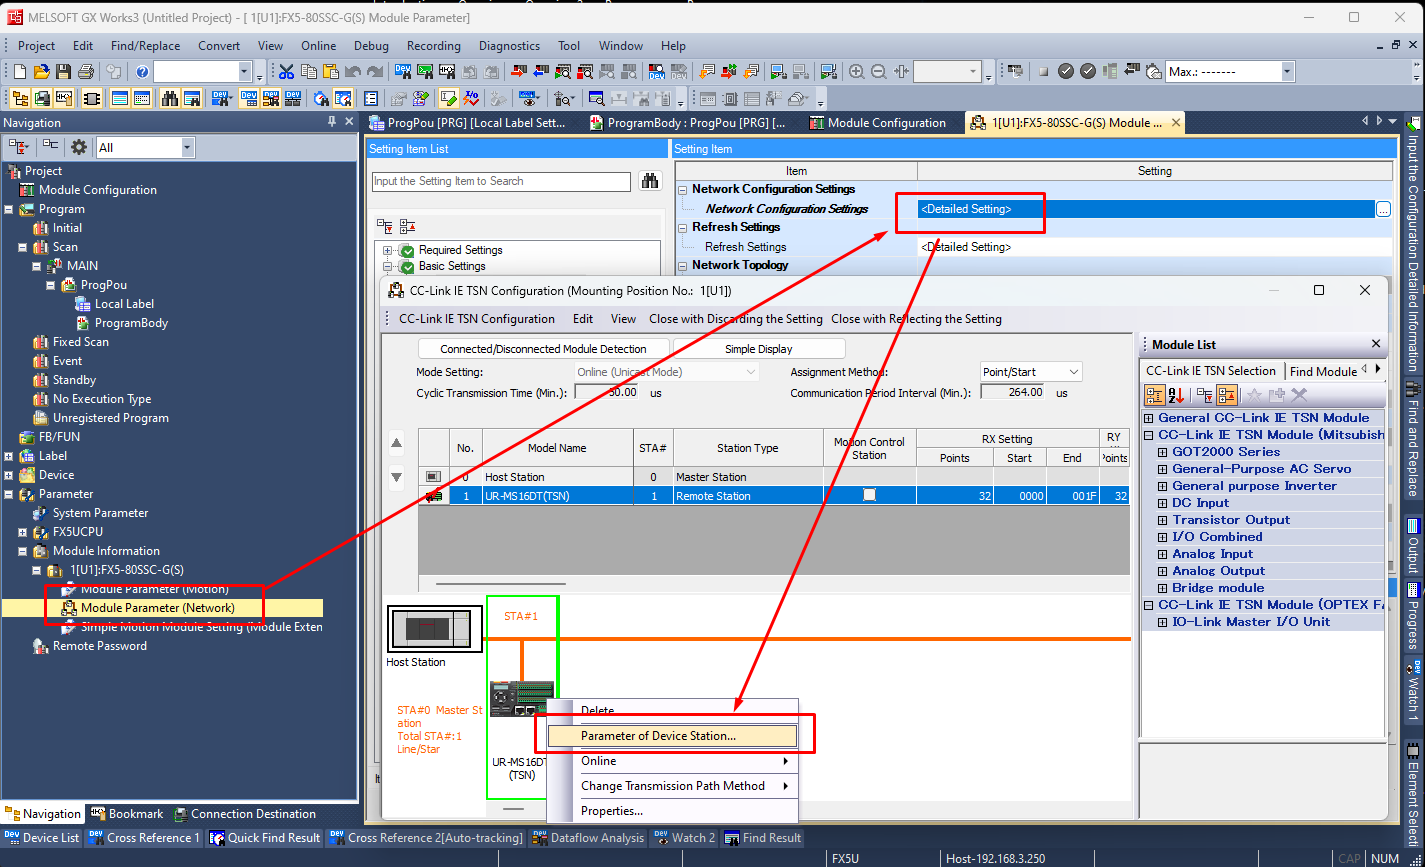Click the Zoom In magnifier icon
The image size is (1425, 867).
(x=857, y=72)
